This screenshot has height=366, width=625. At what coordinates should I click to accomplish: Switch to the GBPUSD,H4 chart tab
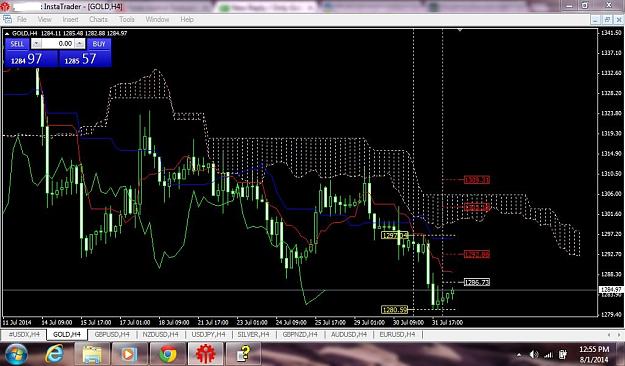coord(112,334)
